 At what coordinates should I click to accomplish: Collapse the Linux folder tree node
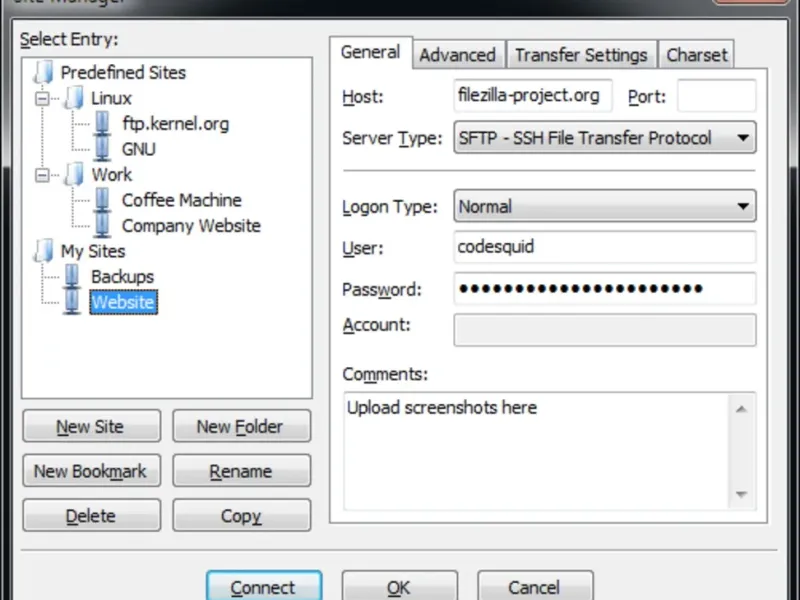42,98
